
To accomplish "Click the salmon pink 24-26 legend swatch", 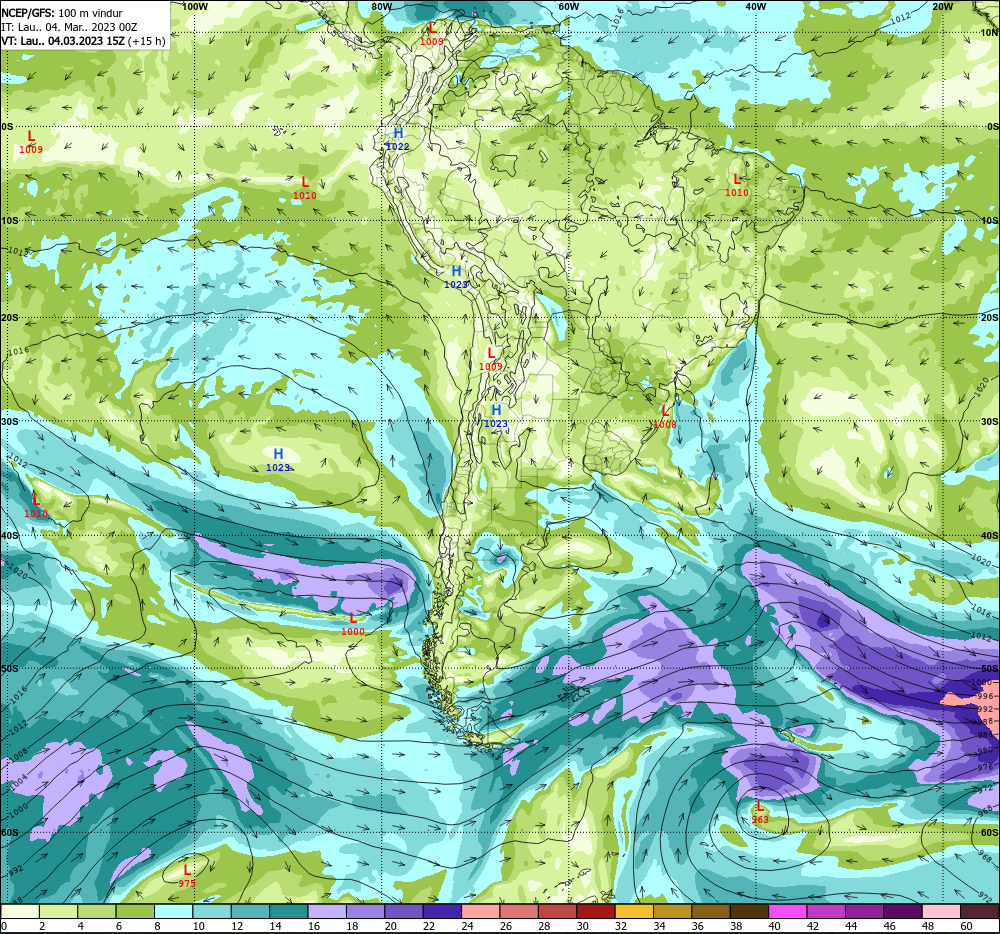I will 481,911.
